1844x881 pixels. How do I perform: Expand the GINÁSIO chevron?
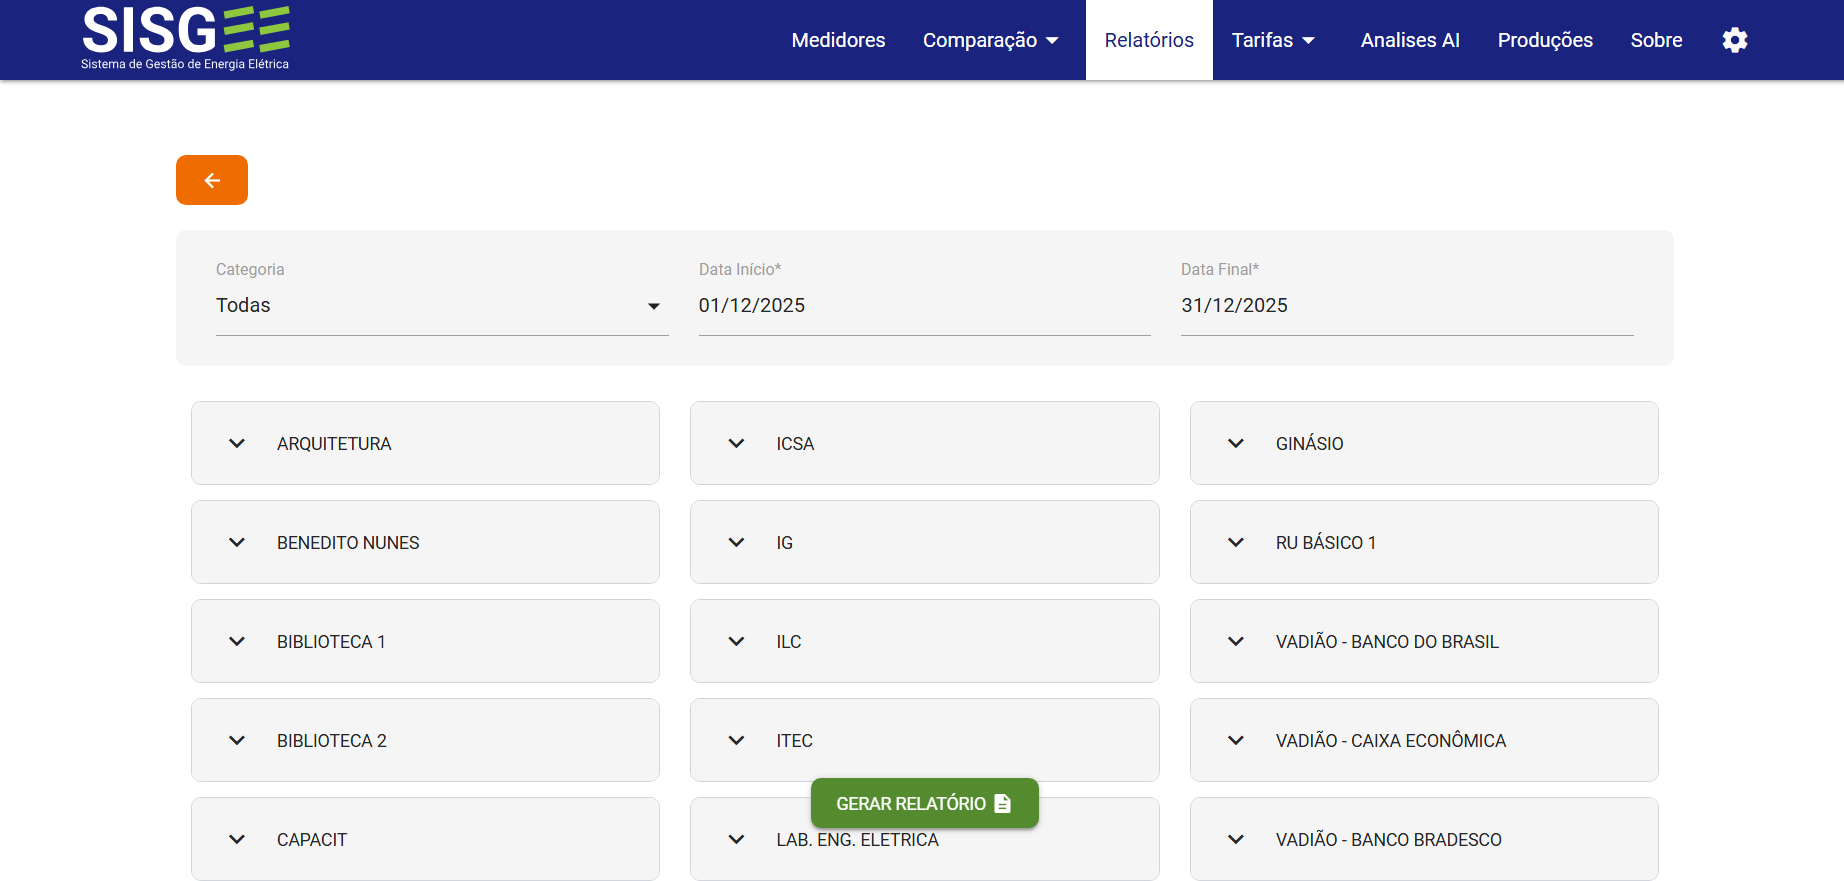pos(1236,443)
